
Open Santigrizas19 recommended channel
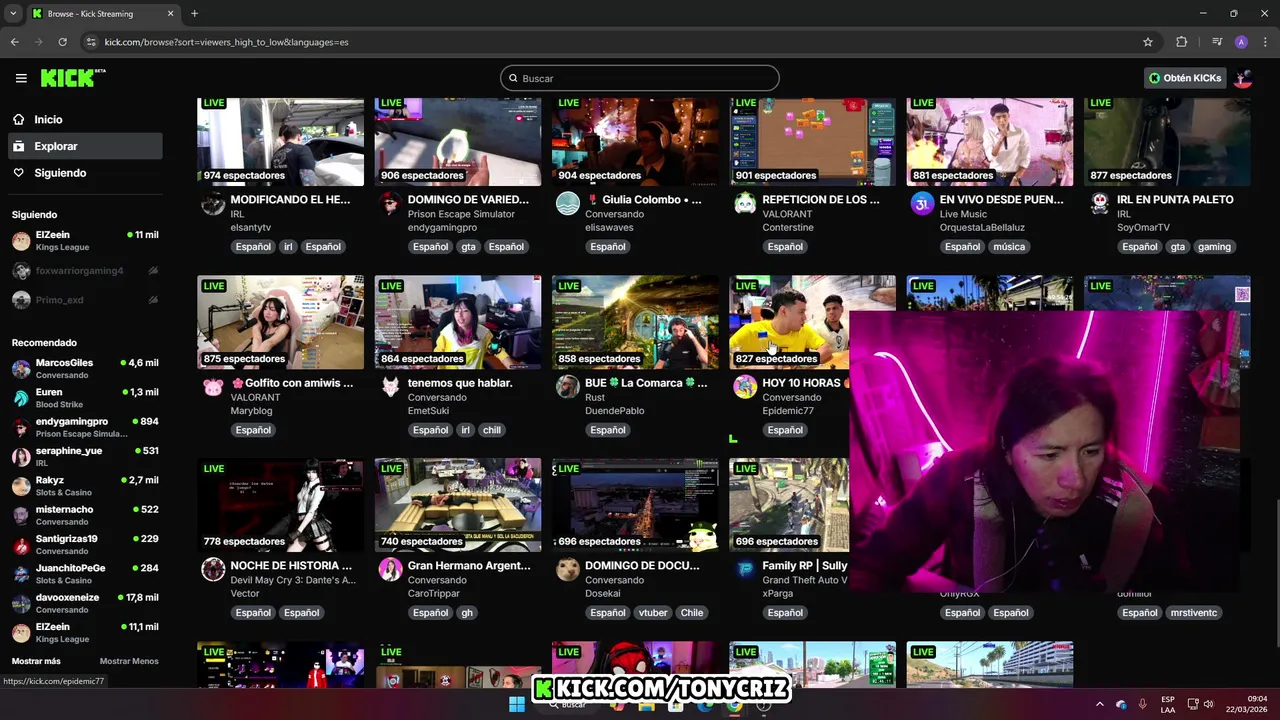coord(85,544)
